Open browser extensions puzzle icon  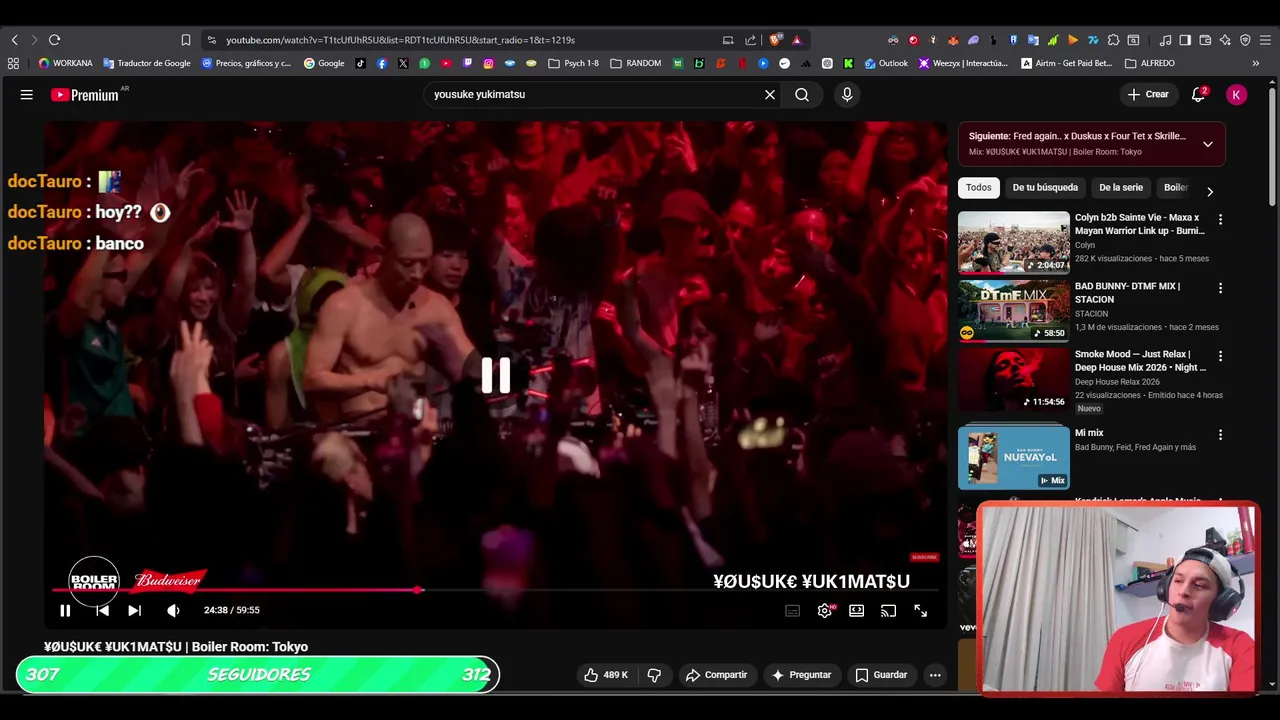[x=1113, y=40]
